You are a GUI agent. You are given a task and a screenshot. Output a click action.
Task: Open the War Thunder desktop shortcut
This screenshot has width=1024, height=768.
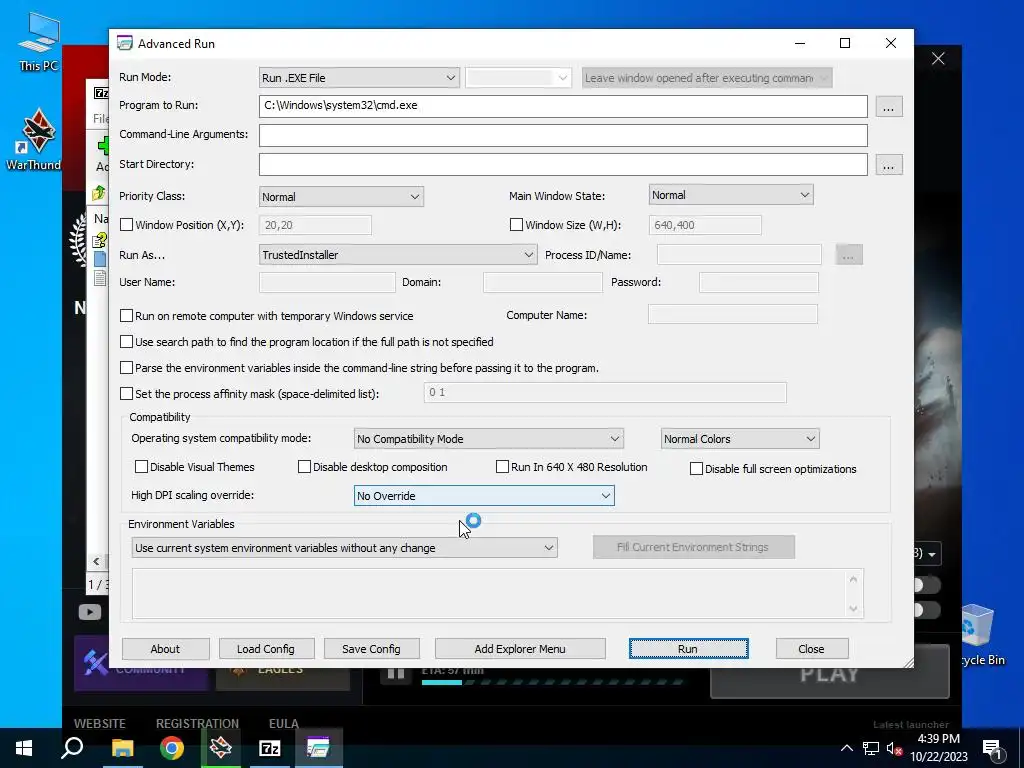coord(34,139)
